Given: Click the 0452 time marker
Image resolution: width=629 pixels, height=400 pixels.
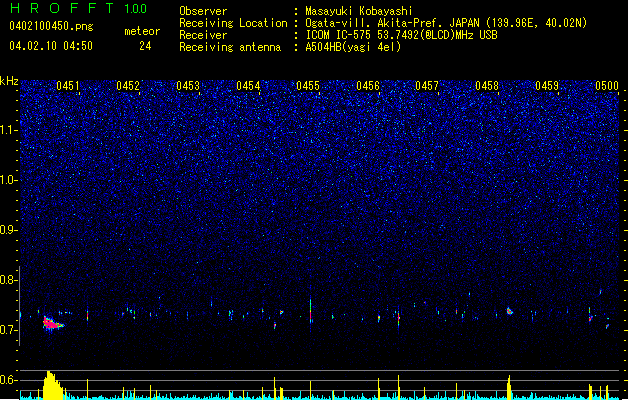Looking at the screenshot, I should [128, 86].
